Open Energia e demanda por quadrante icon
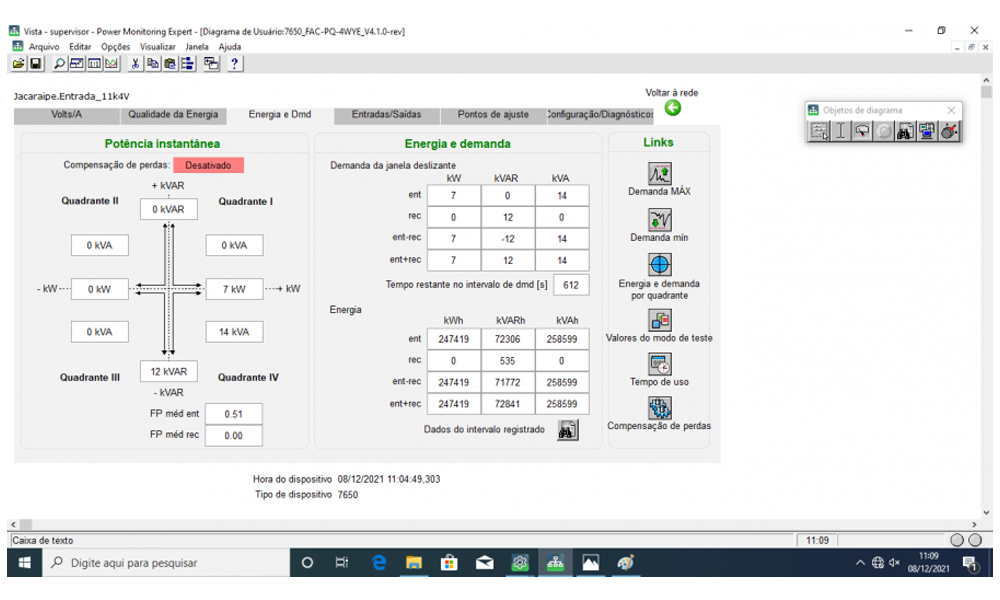Screen dimensions: 1000x600 click(x=659, y=265)
